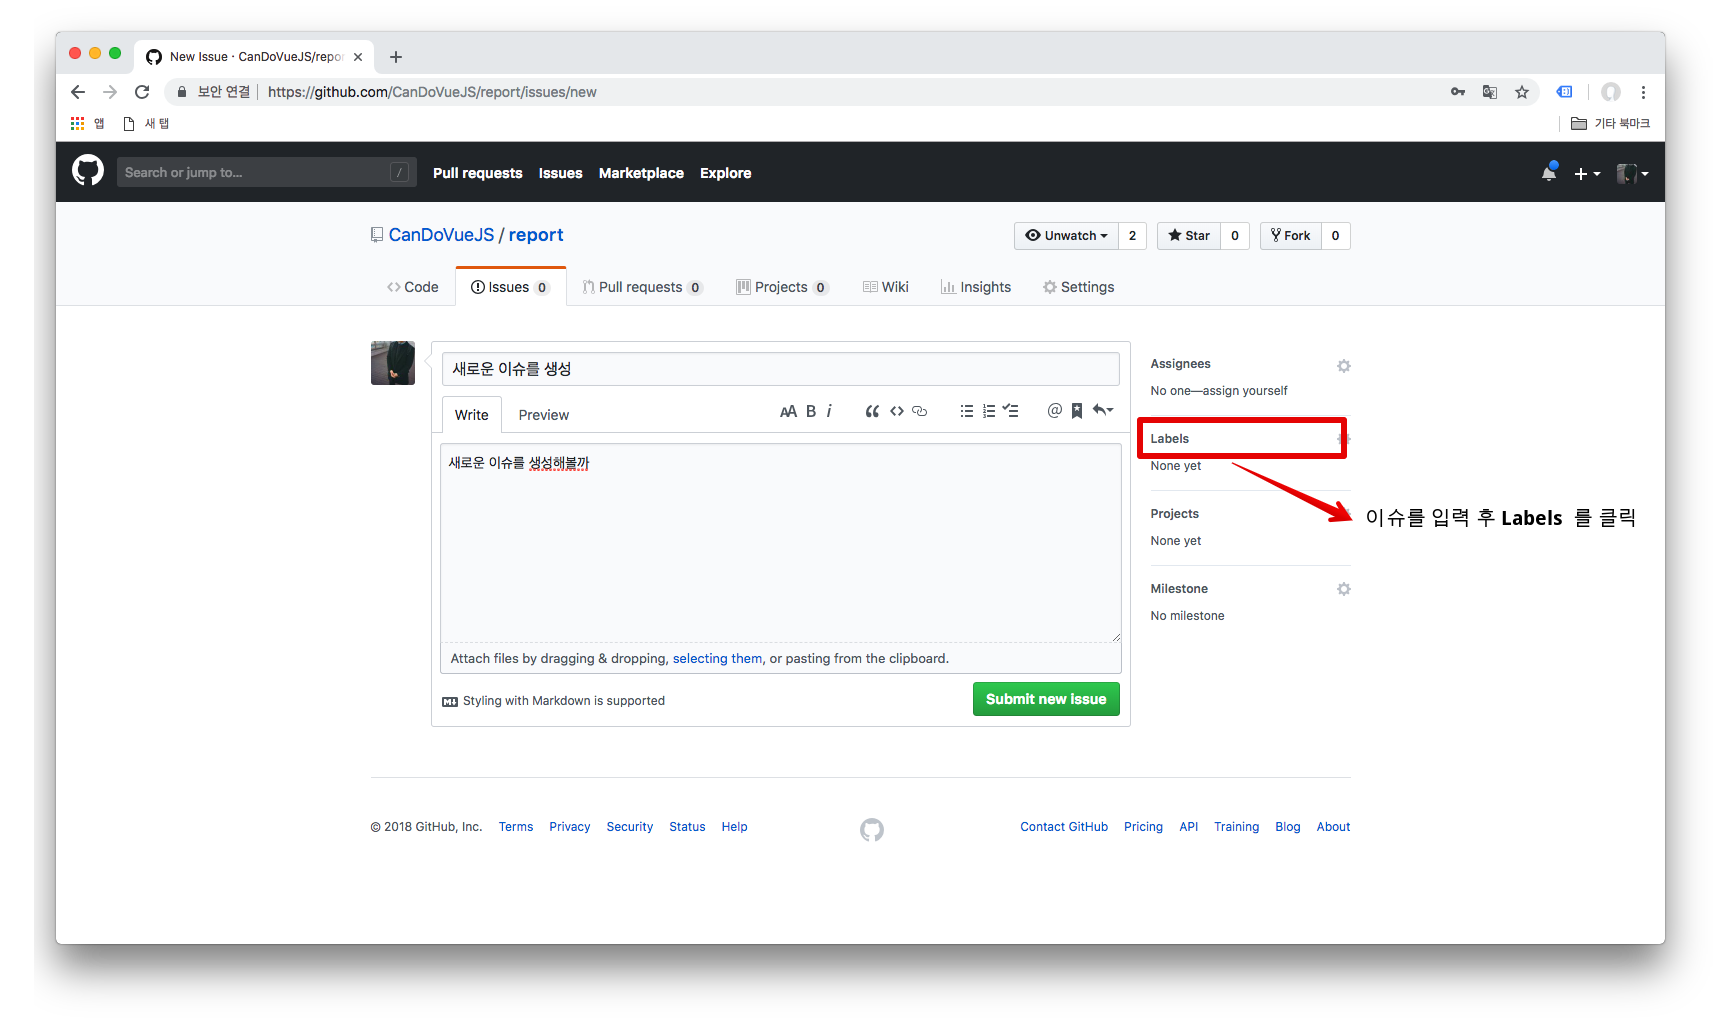1721x1024 pixels.
Task: Open header Issues menu
Action: pos(560,173)
